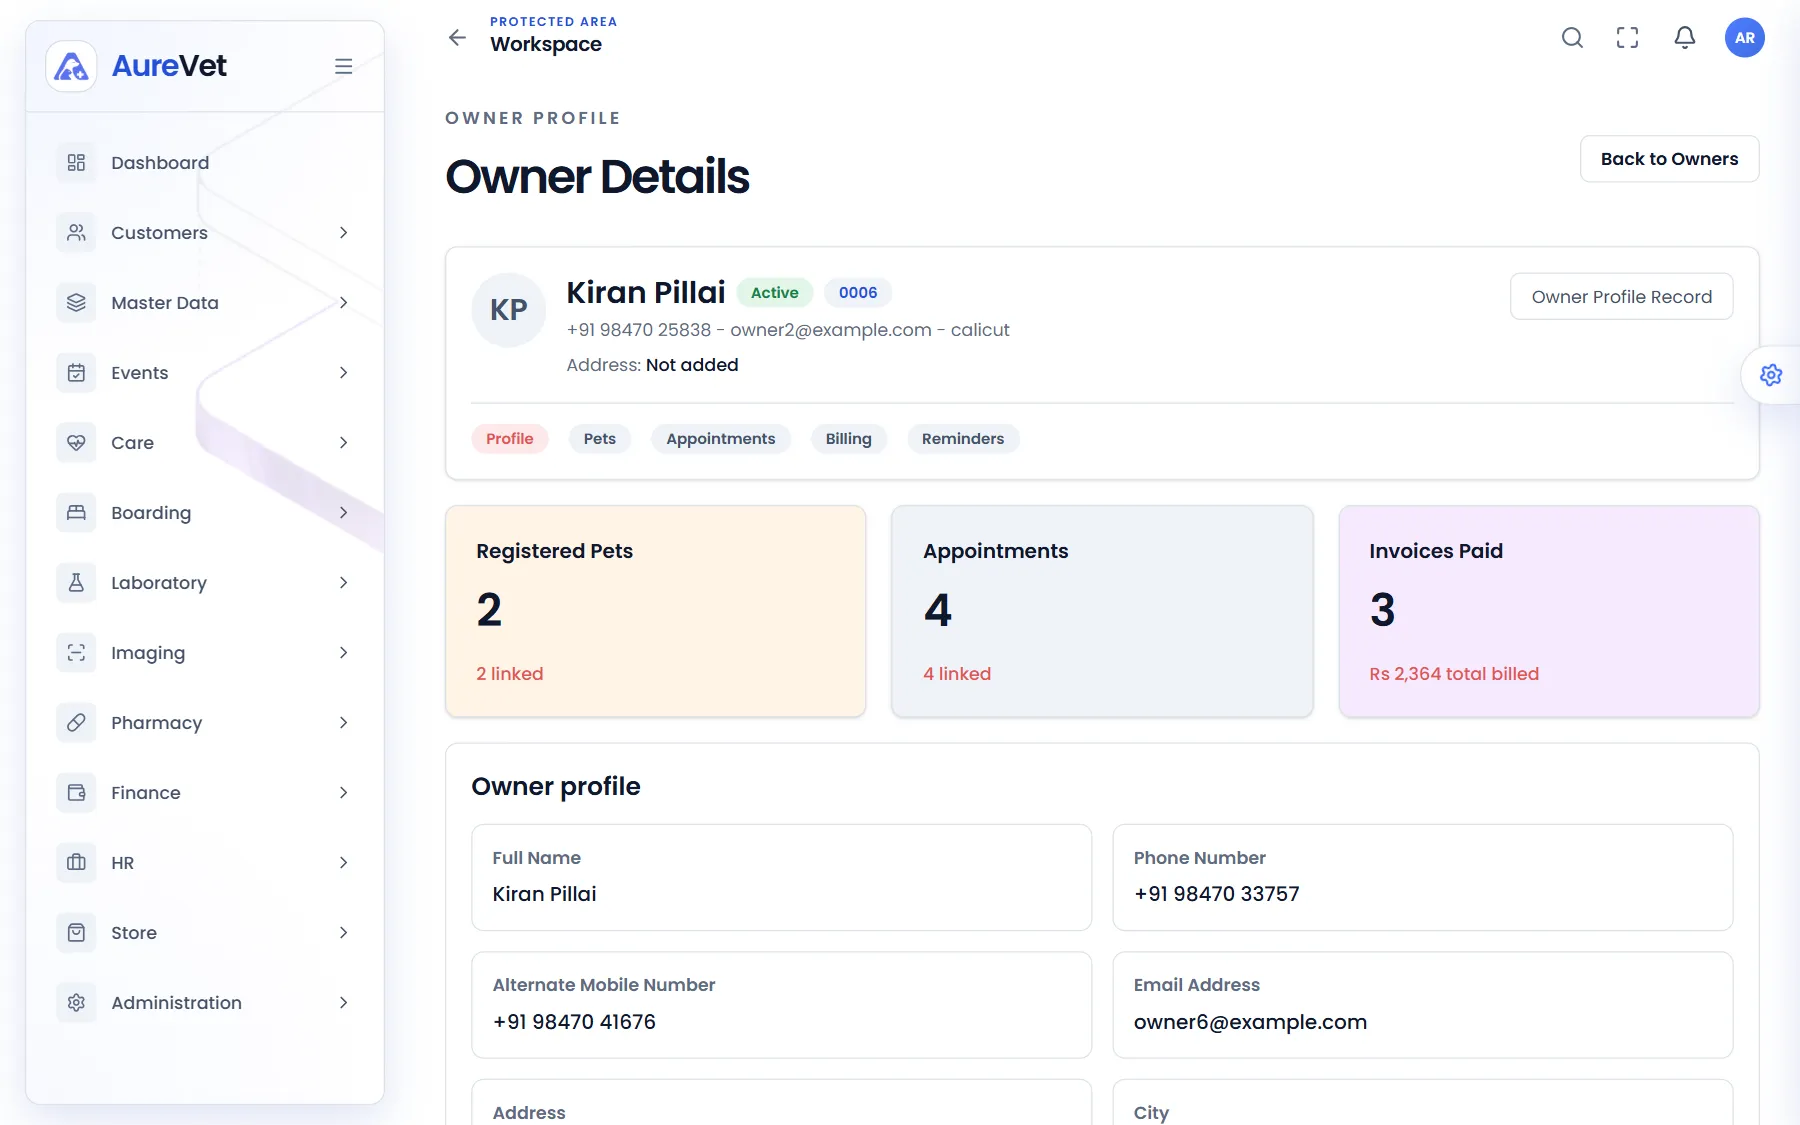
Task: Select the Reminders tab
Action: 963,438
